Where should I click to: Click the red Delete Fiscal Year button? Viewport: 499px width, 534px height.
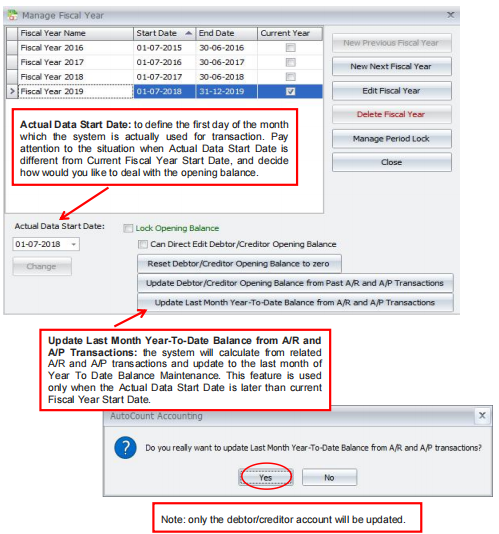pyautogui.click(x=392, y=114)
